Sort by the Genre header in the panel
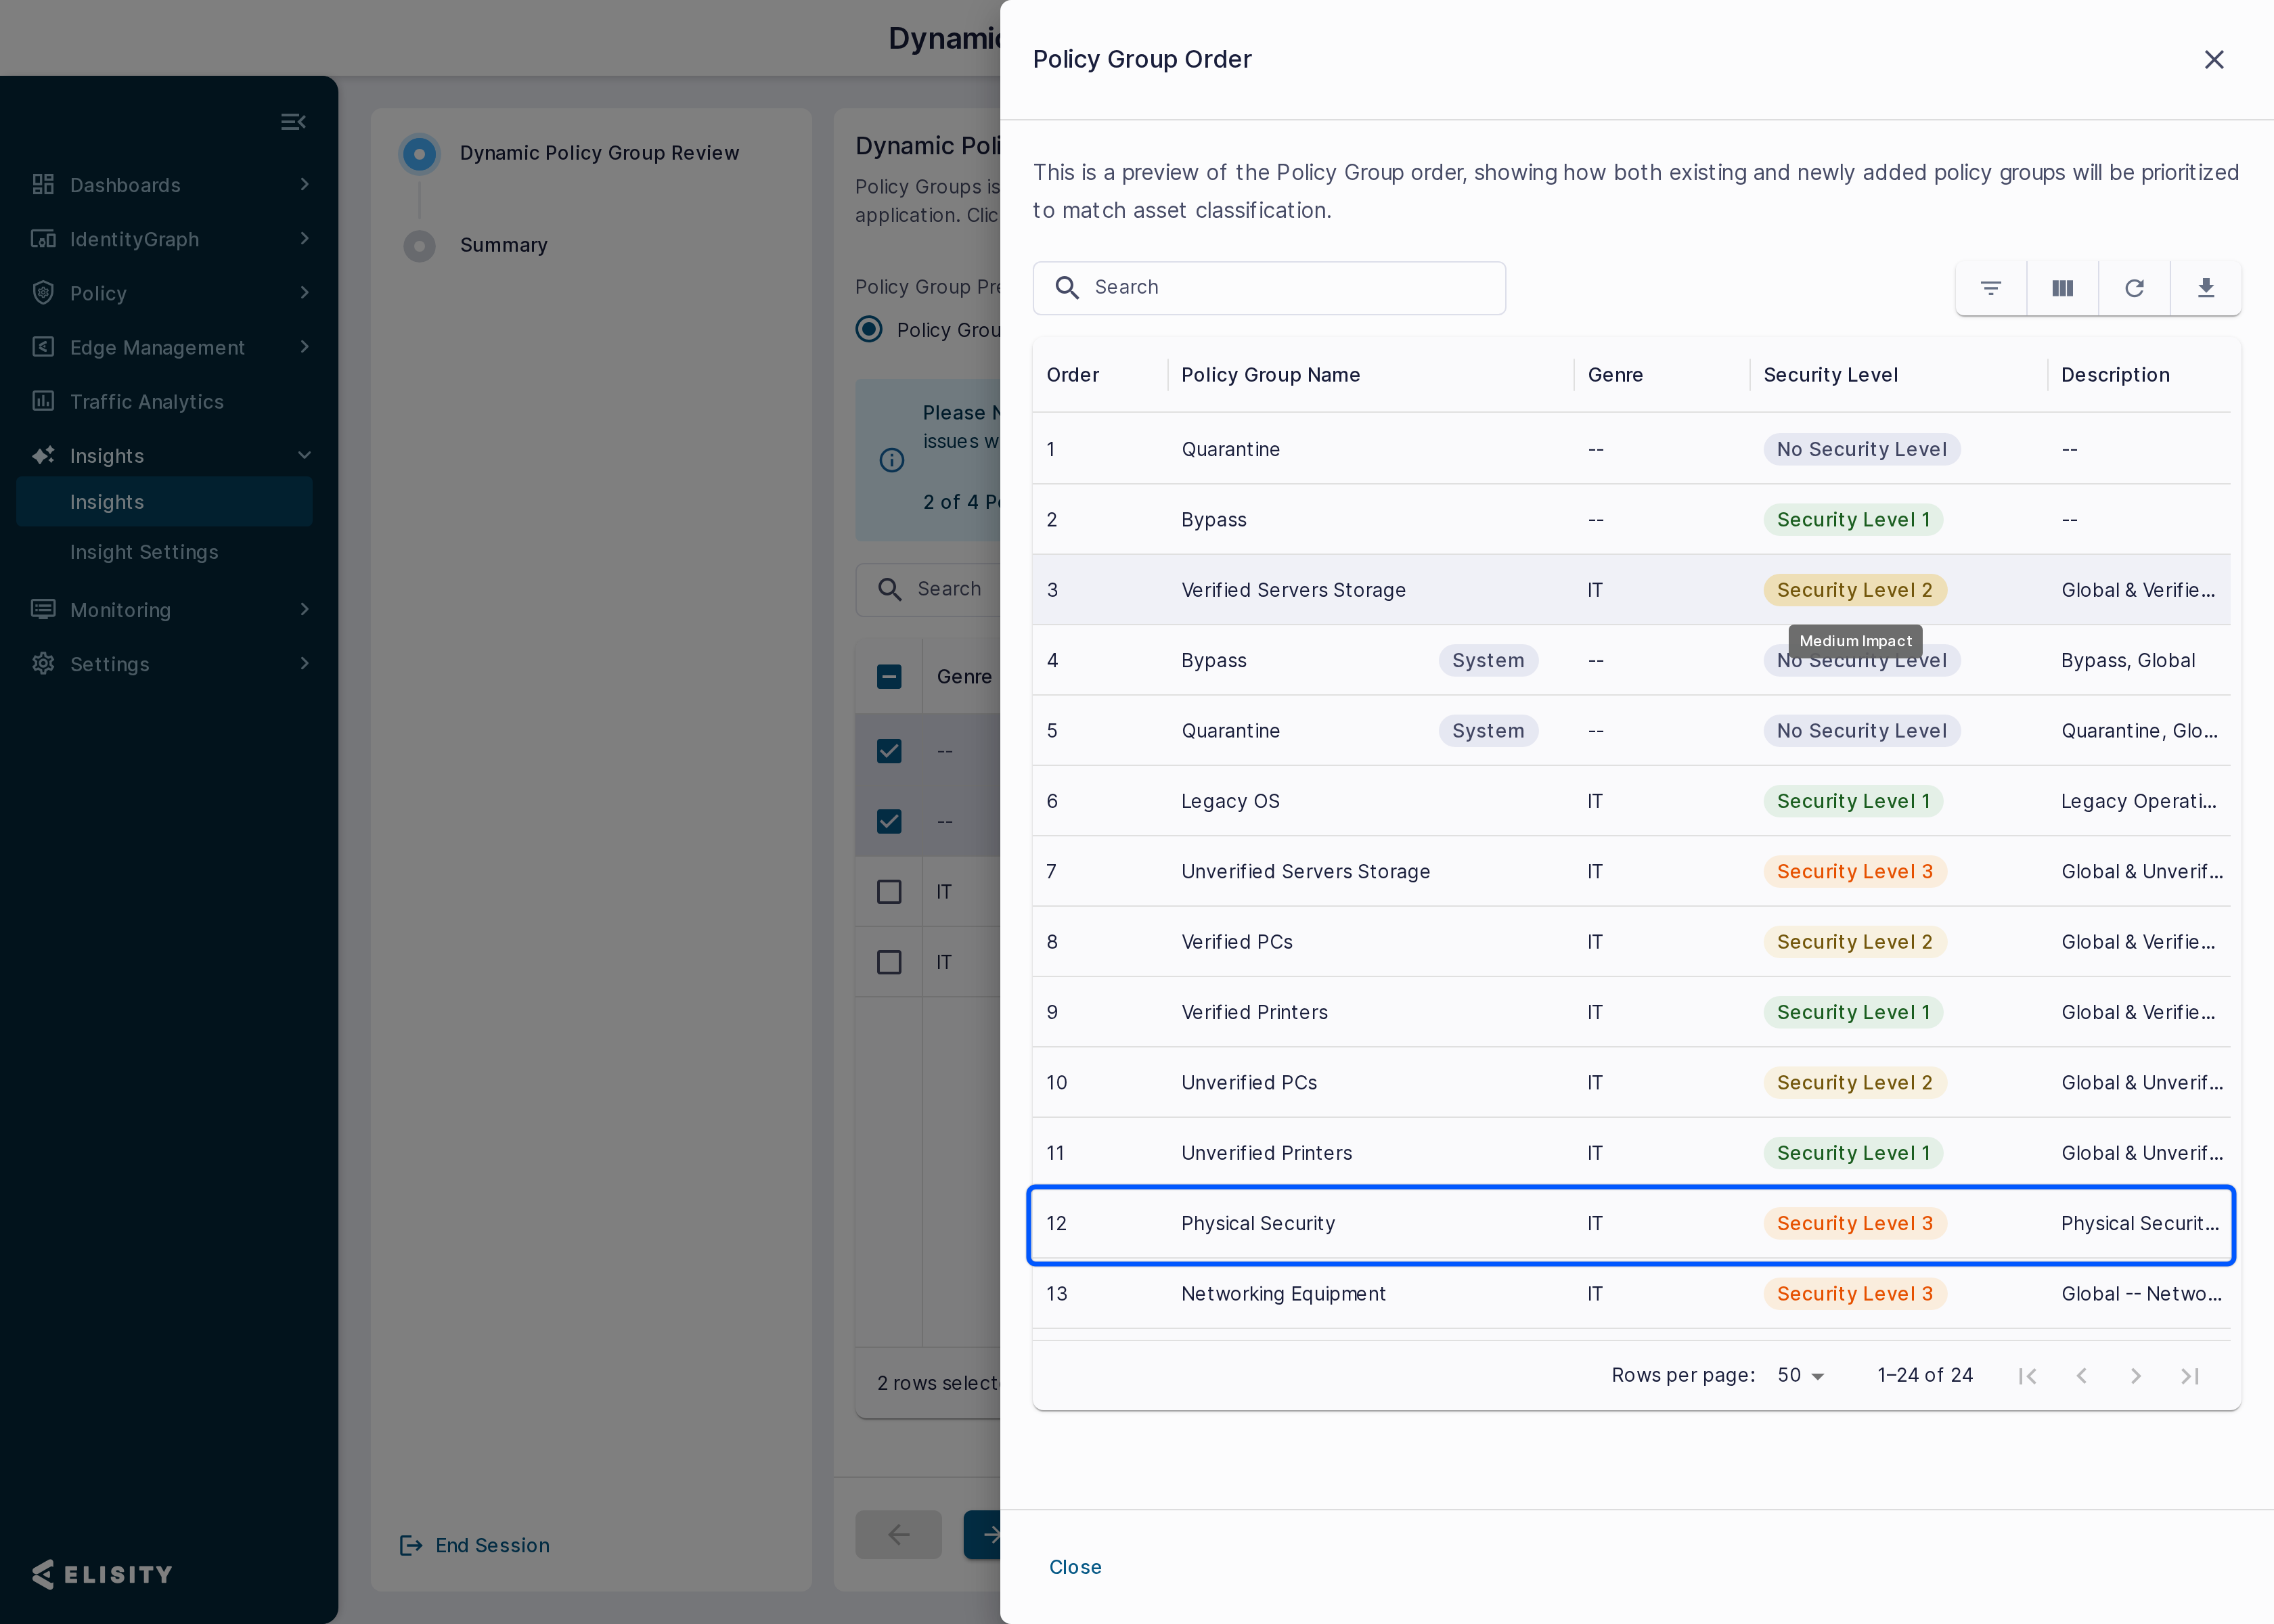 1615,375
